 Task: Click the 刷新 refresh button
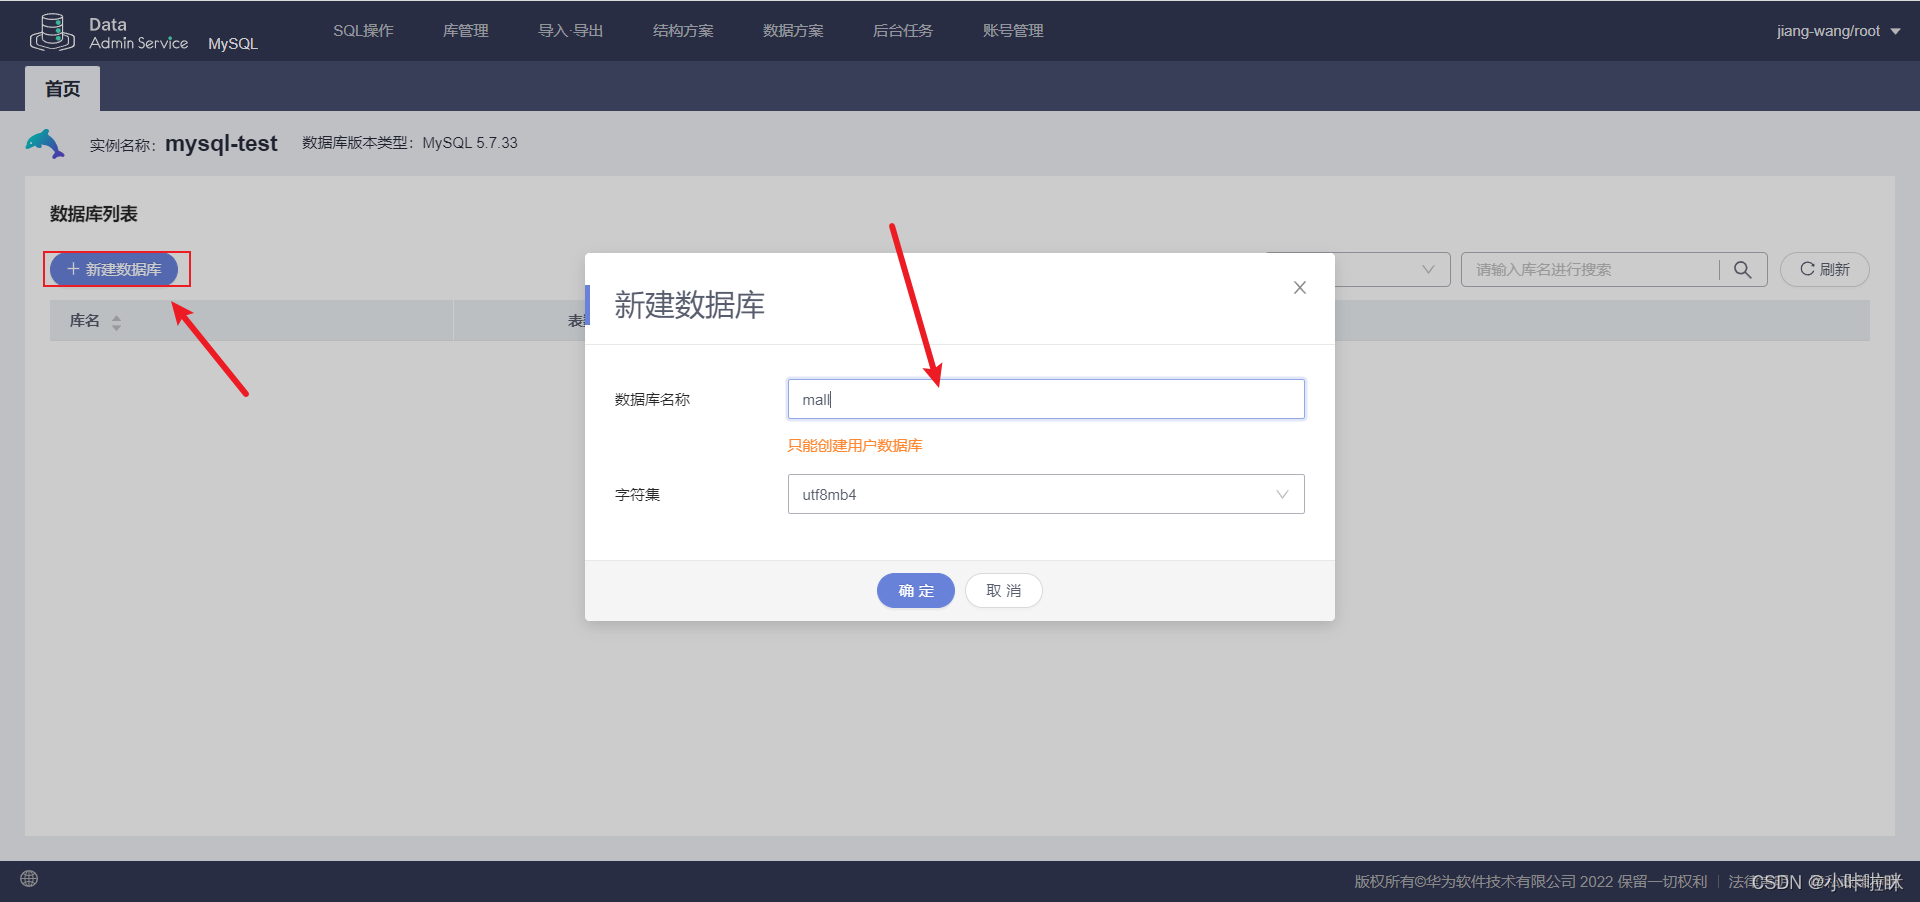coord(1825,270)
